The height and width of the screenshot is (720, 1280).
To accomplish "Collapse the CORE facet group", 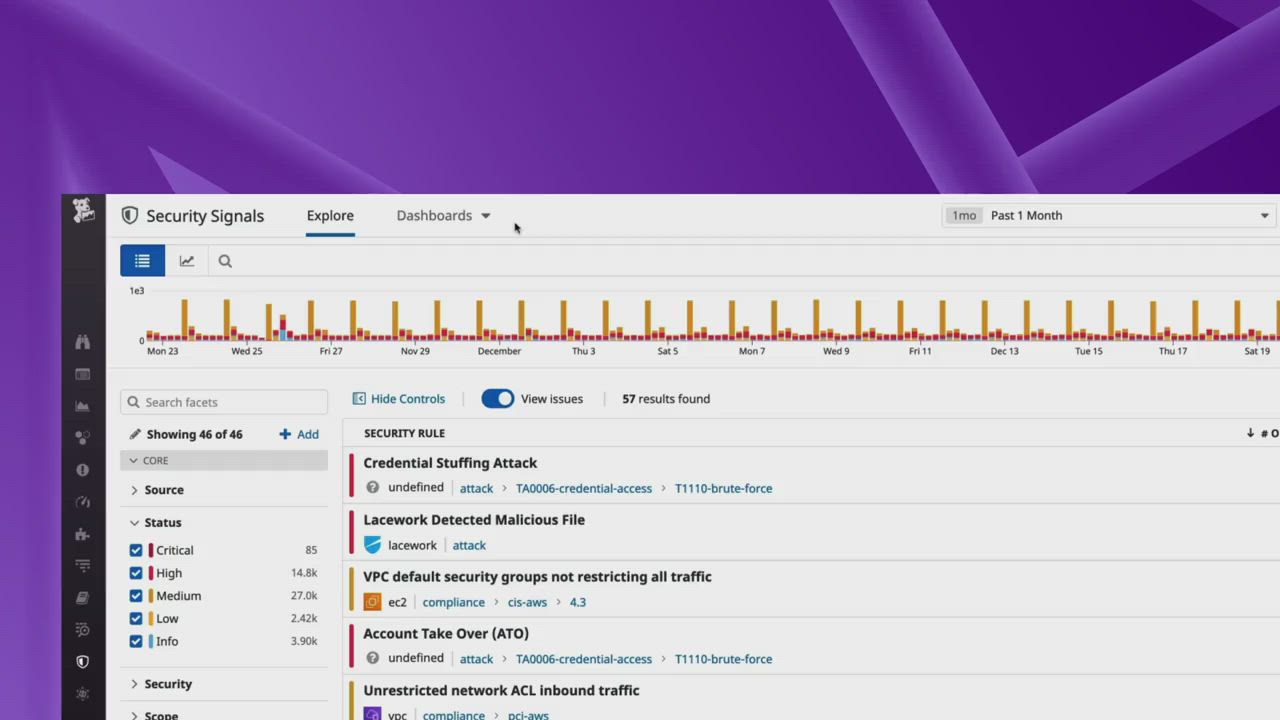I will click(x=224, y=460).
